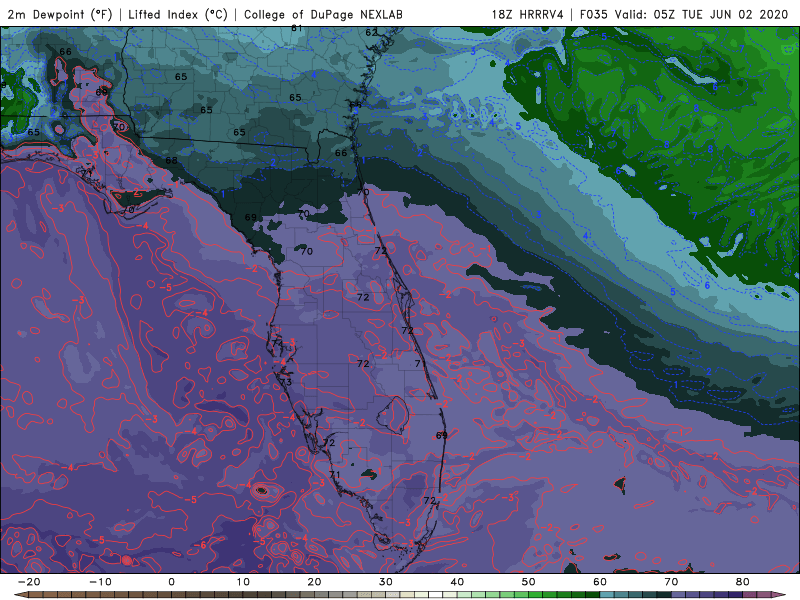Click the 'Lifted Index (°C)' title label
Image resolution: width=800 pixels, height=600 pixels.
[178, 14]
